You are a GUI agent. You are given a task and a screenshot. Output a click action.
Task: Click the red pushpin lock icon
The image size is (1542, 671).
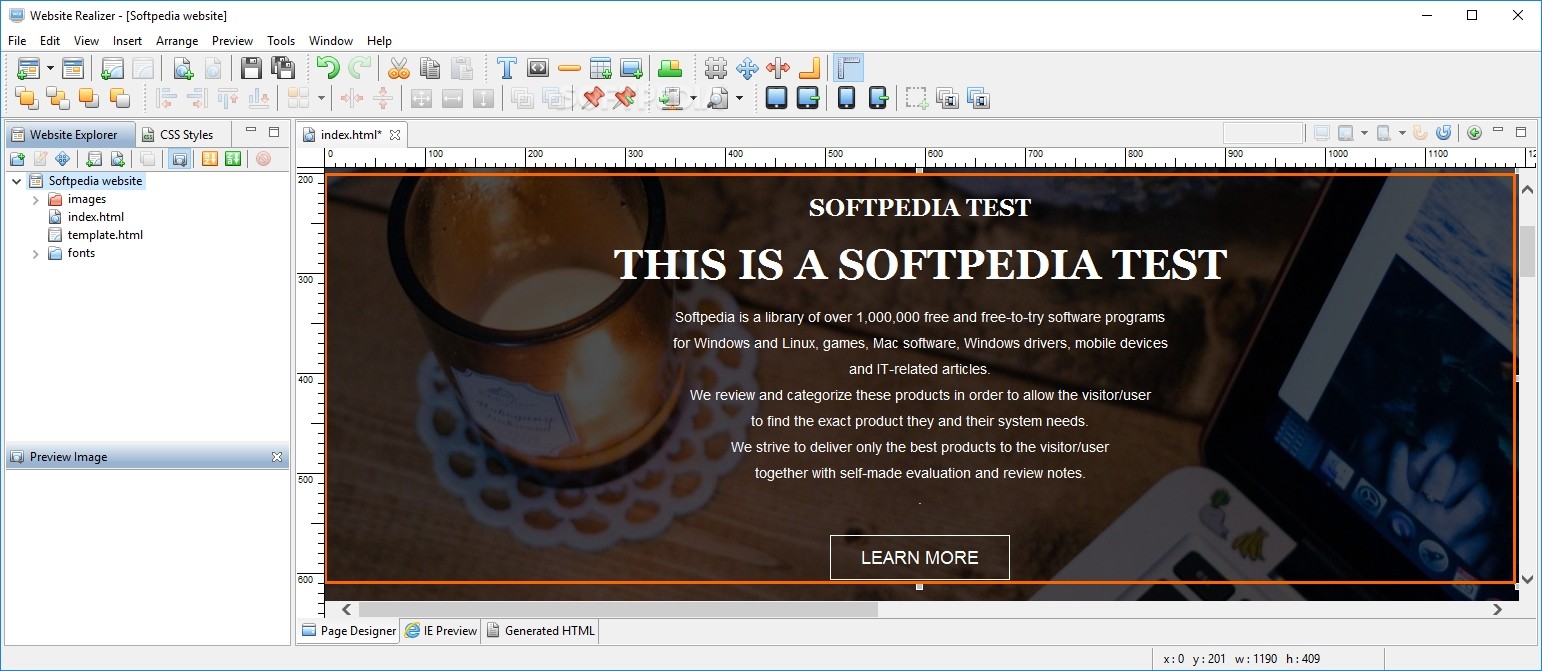pos(593,98)
